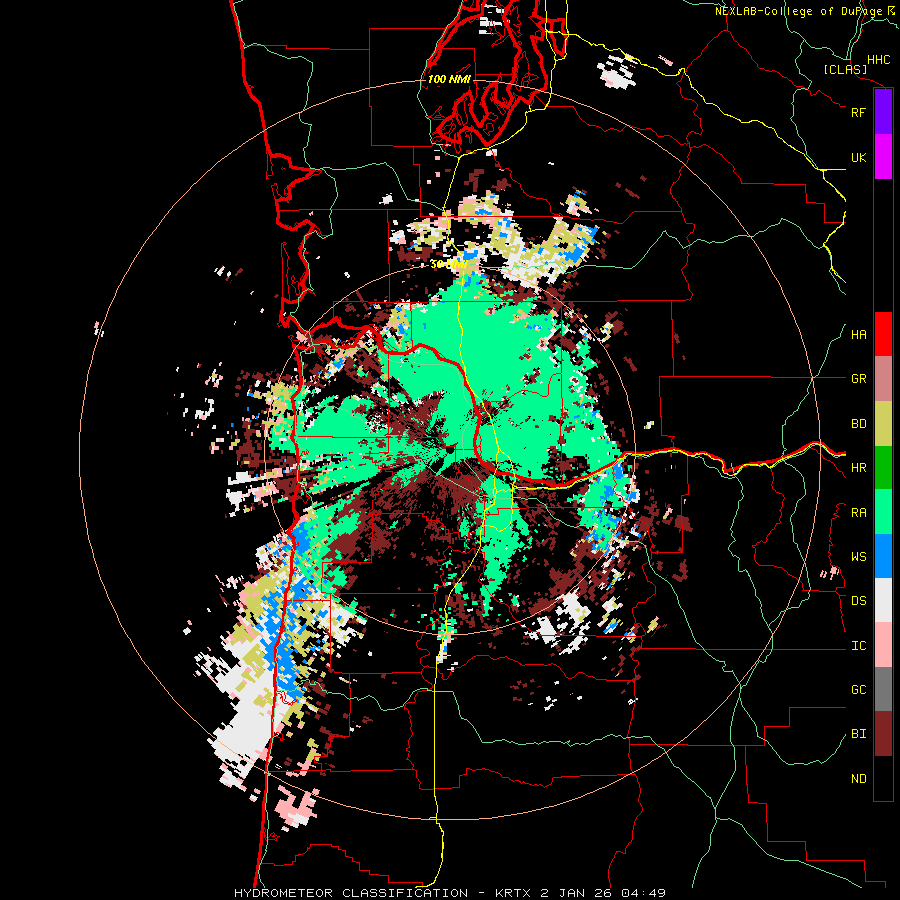Click the HHC product label

(879, 60)
